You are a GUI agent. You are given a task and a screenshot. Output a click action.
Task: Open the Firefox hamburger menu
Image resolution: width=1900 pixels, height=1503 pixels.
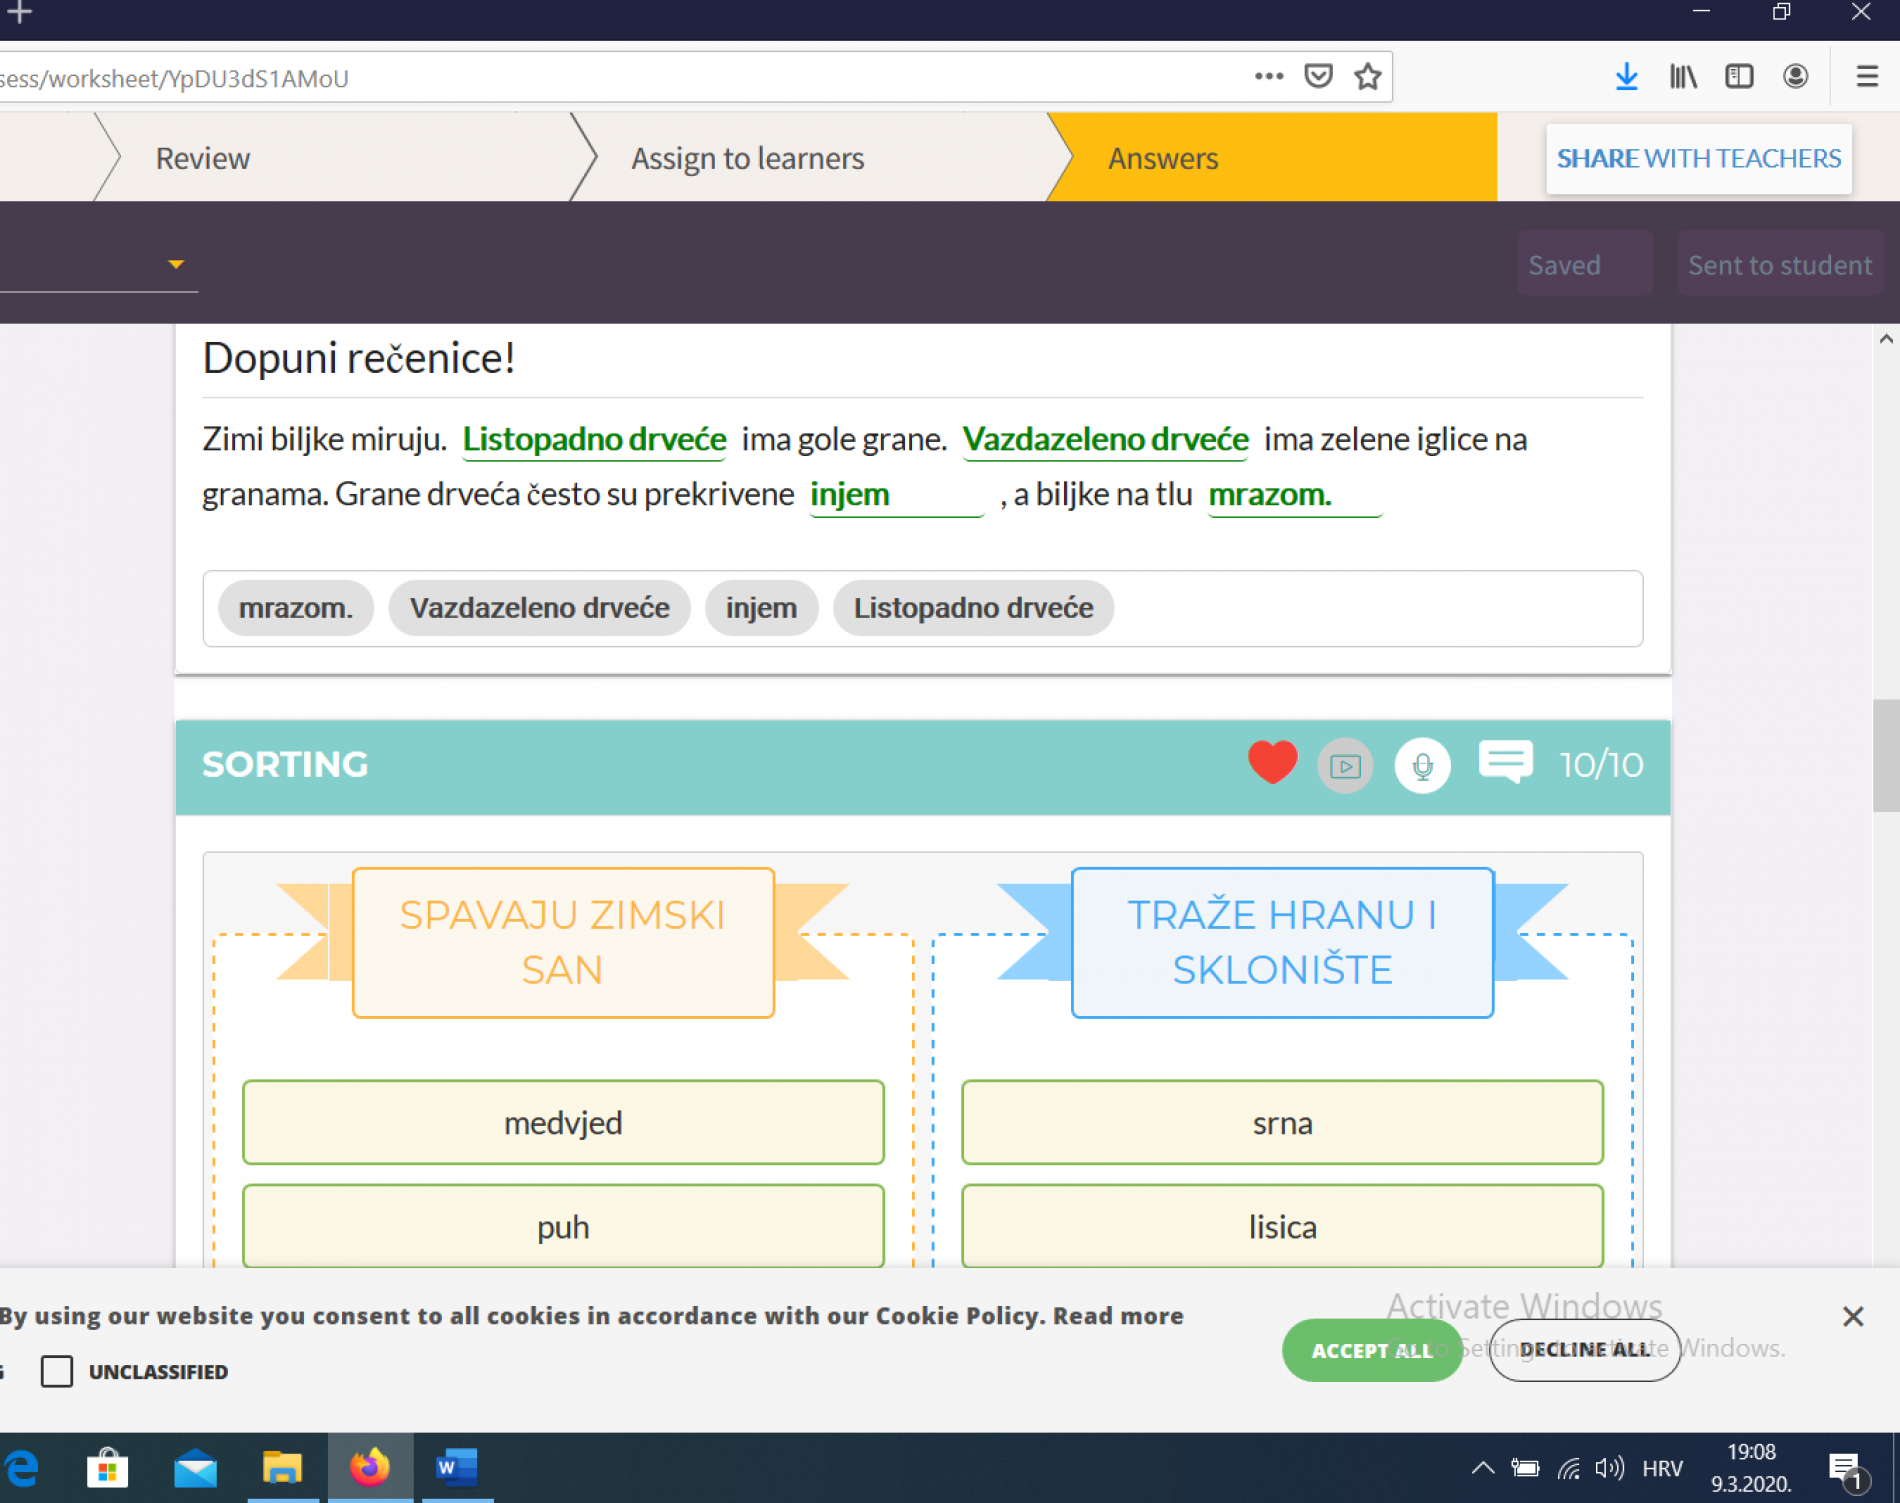[x=1866, y=77]
